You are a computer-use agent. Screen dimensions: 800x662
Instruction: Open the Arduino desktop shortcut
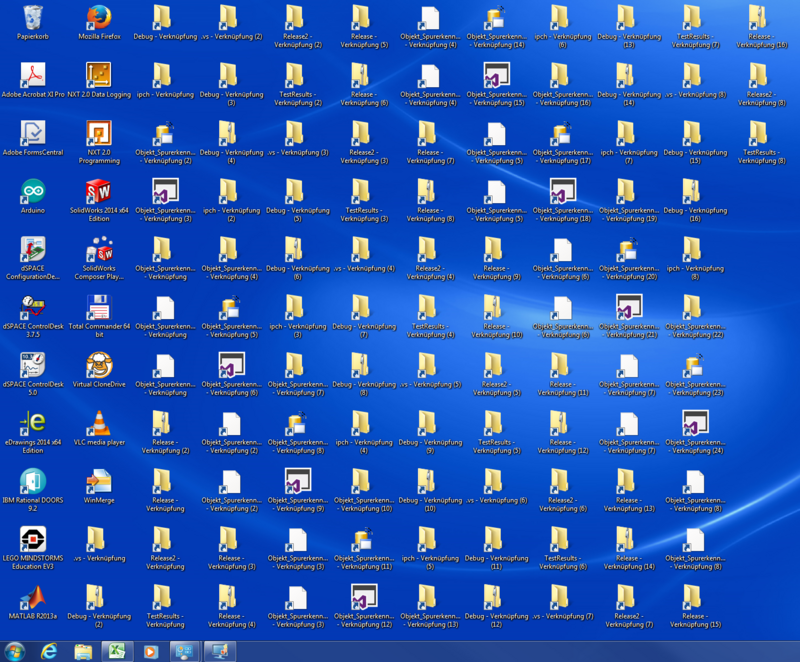(32, 192)
